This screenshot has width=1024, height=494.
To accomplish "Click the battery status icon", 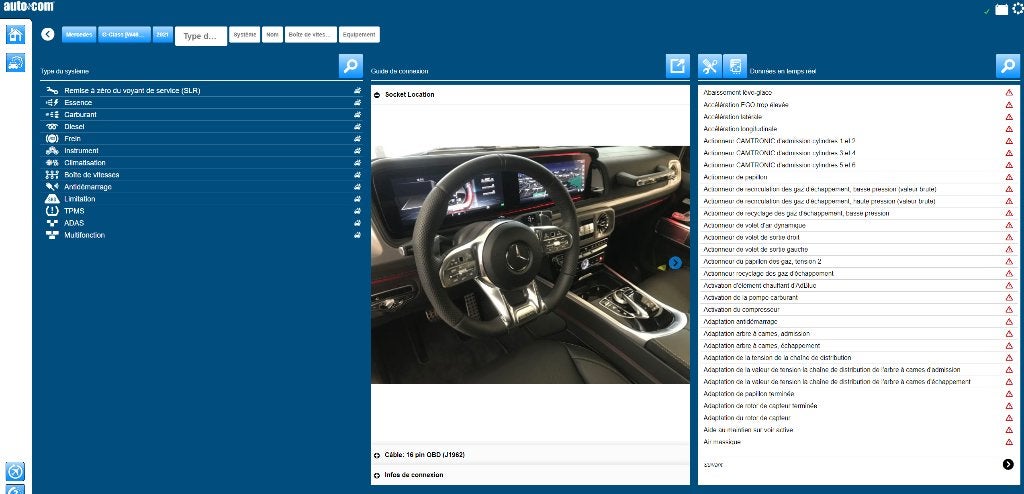I will pos(1001,10).
